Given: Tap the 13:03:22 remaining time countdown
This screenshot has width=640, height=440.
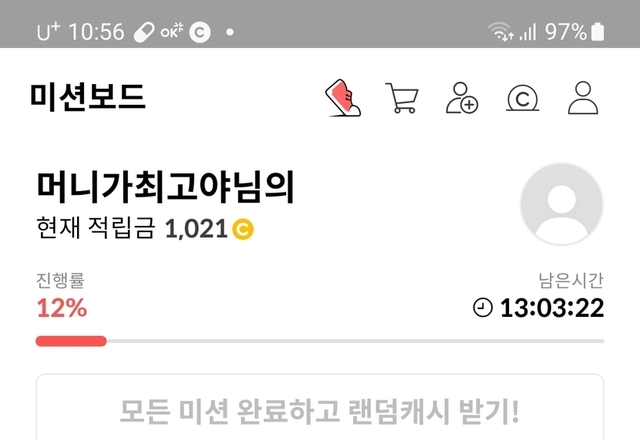Looking at the screenshot, I should coord(552,308).
